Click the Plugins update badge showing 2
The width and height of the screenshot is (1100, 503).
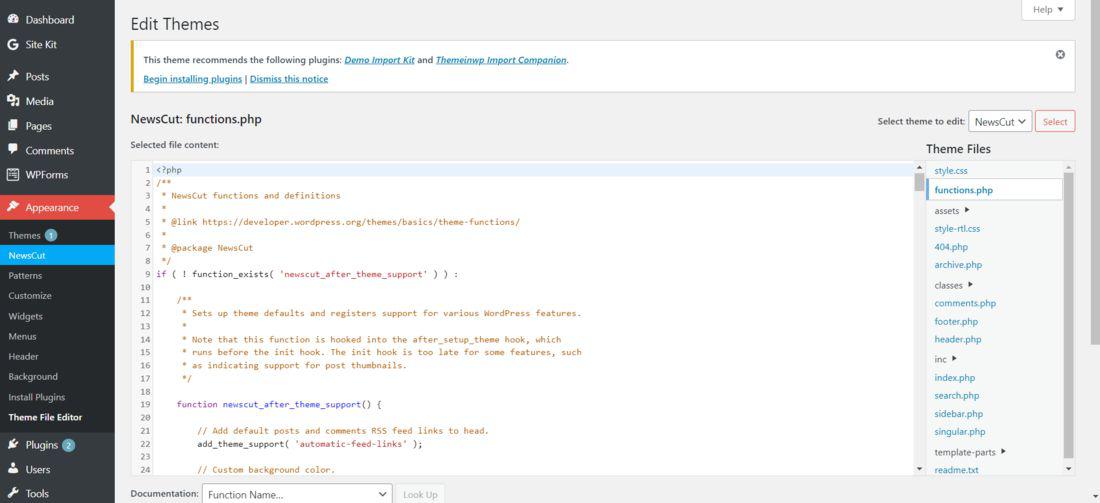(x=68, y=445)
